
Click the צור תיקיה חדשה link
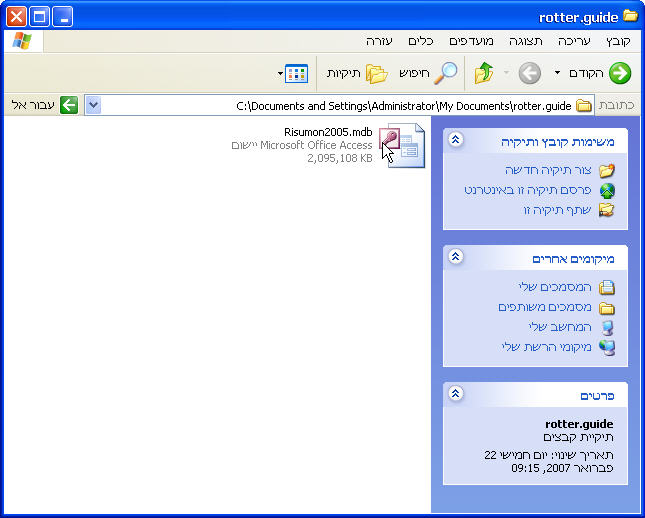[550, 170]
